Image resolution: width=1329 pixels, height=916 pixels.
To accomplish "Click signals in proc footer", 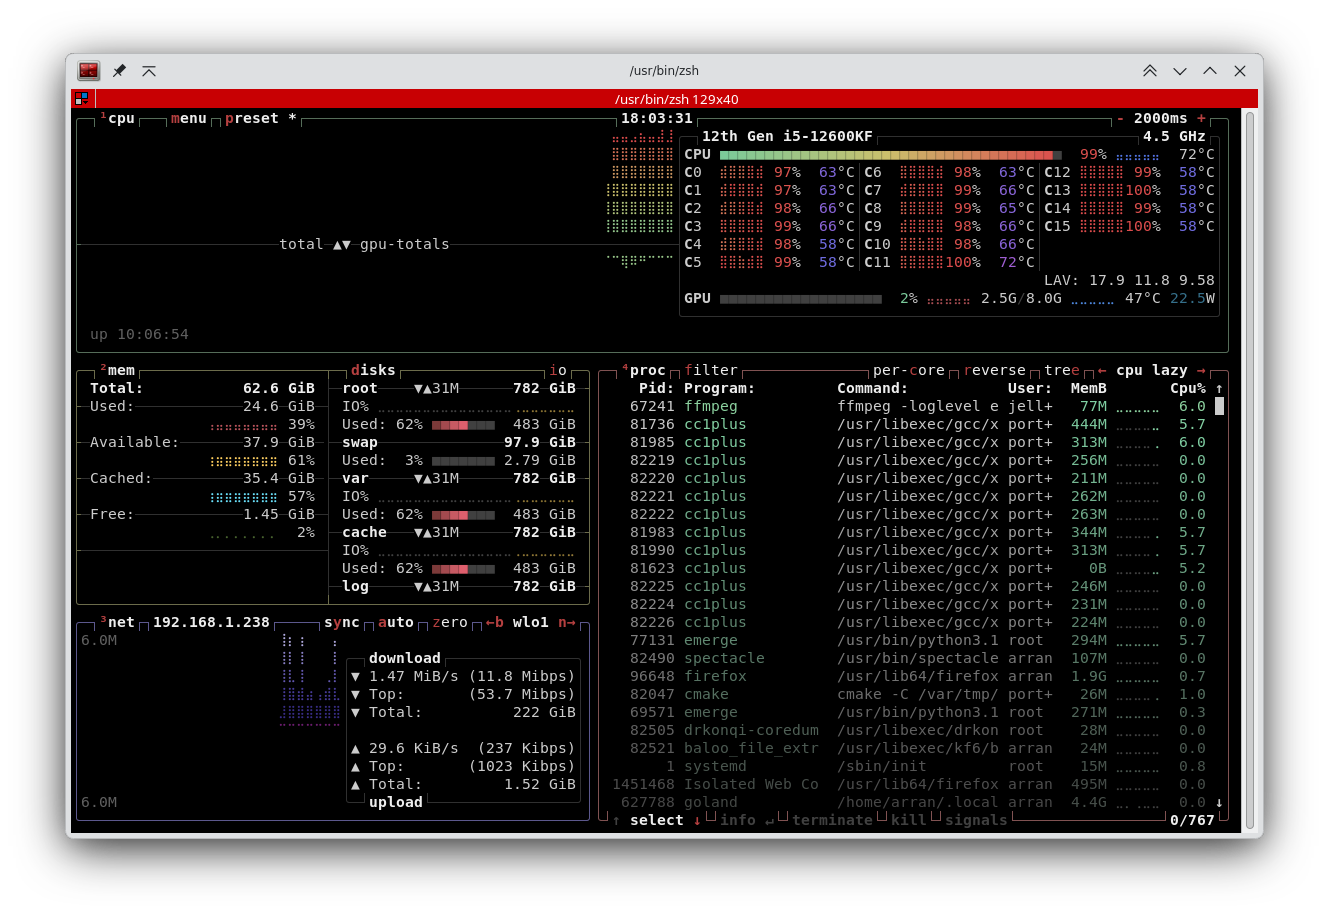I will click(976, 820).
